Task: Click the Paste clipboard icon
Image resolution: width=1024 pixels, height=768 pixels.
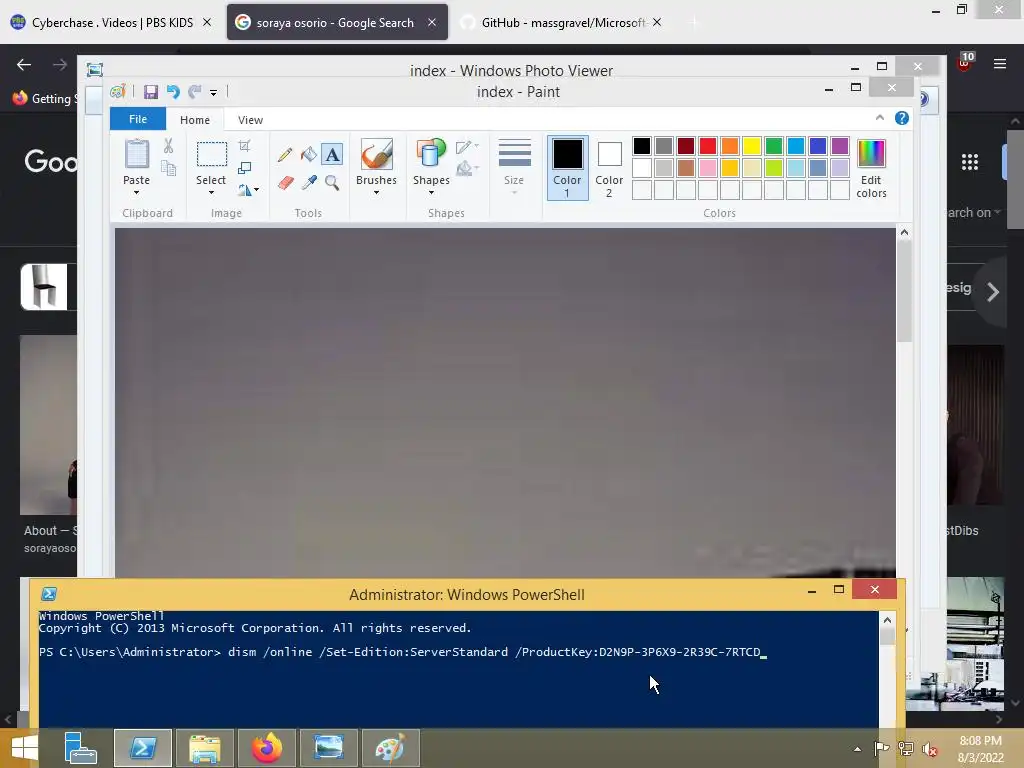Action: coord(136,154)
